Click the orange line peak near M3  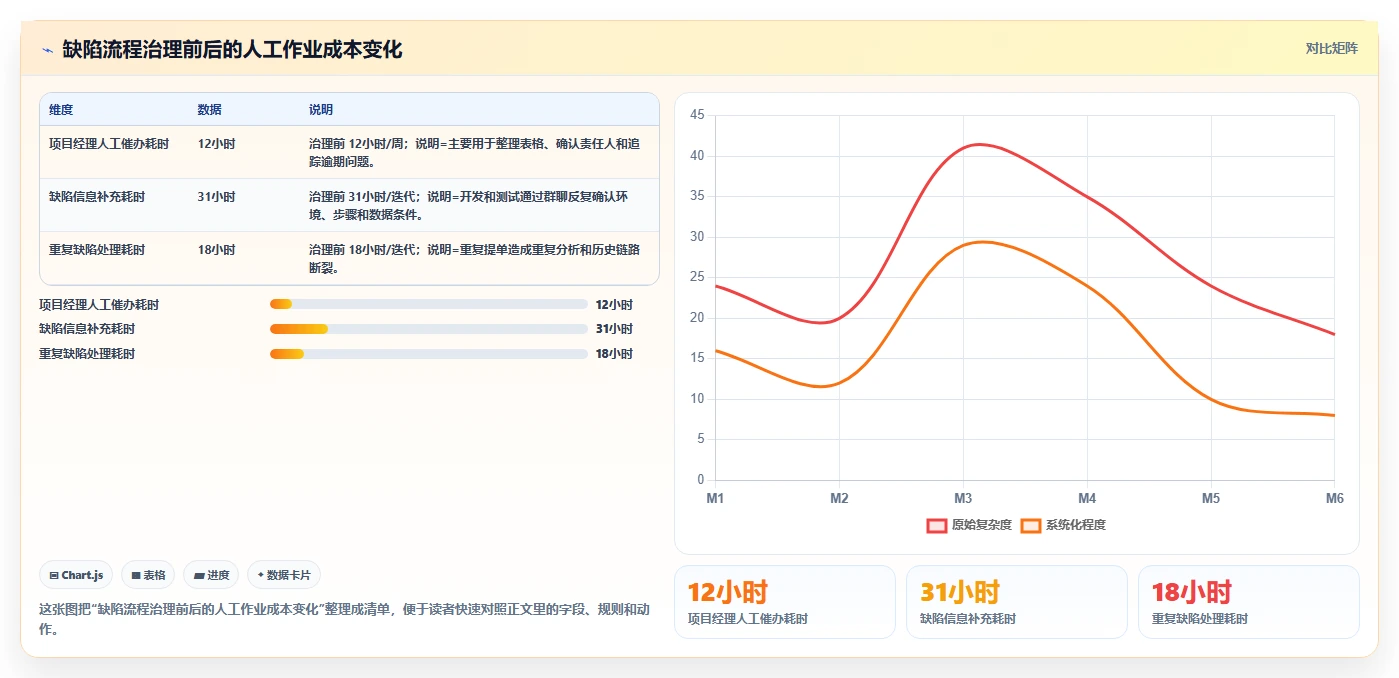(984, 242)
